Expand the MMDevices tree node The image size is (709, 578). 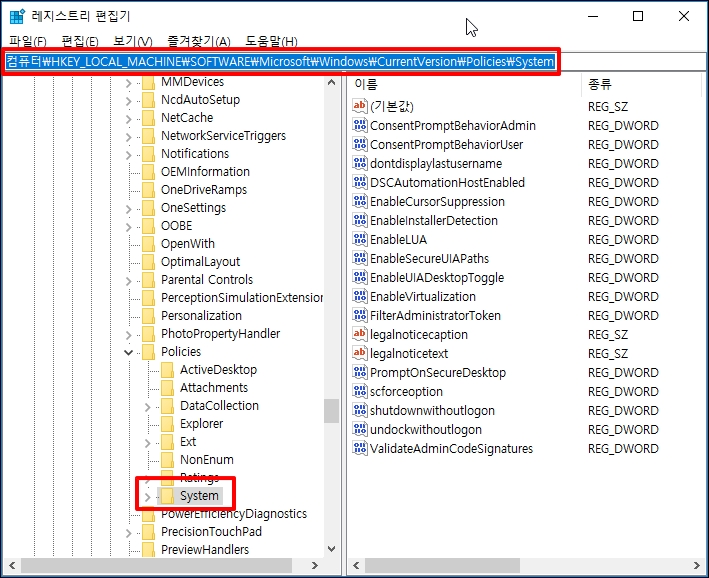[128, 83]
